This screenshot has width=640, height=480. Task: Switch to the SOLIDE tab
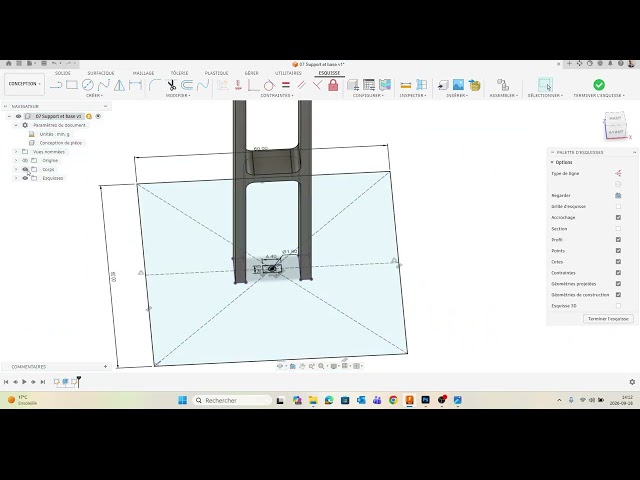point(63,73)
